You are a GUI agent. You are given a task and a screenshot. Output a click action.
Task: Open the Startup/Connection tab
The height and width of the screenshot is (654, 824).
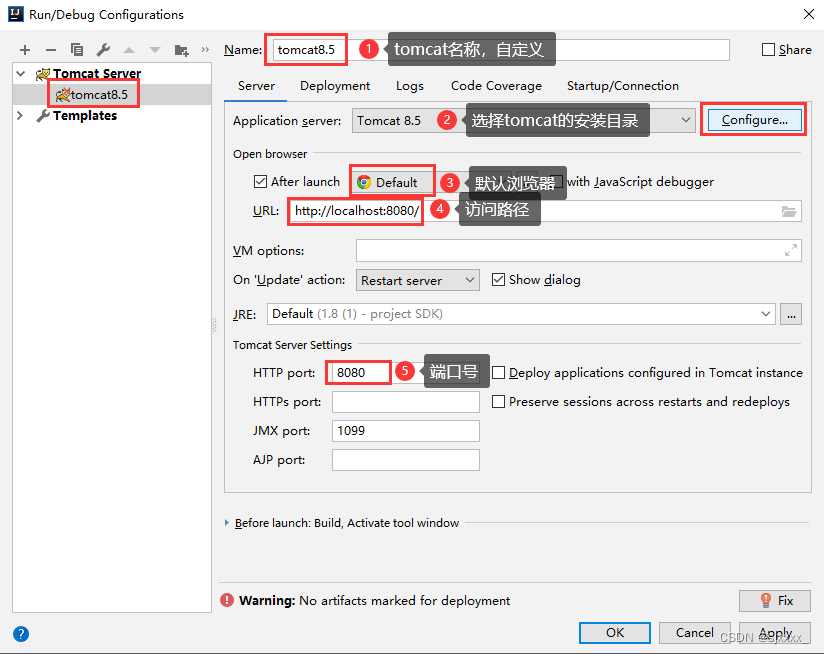(x=623, y=86)
